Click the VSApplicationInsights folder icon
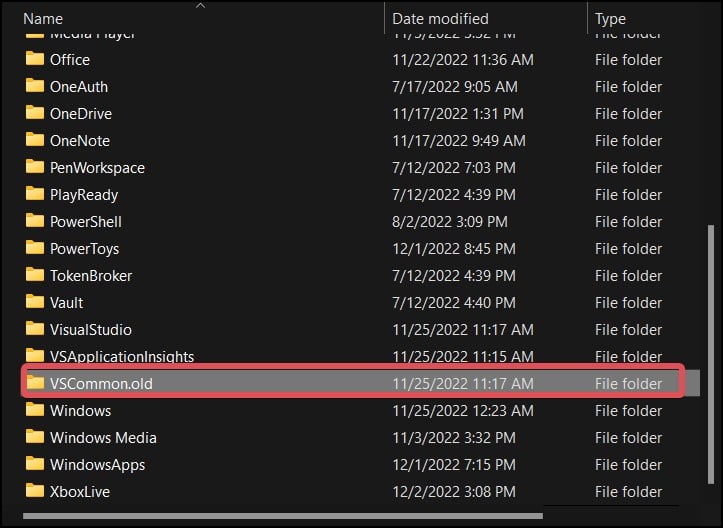Screen dimensions: 723x528 click(x=35, y=356)
